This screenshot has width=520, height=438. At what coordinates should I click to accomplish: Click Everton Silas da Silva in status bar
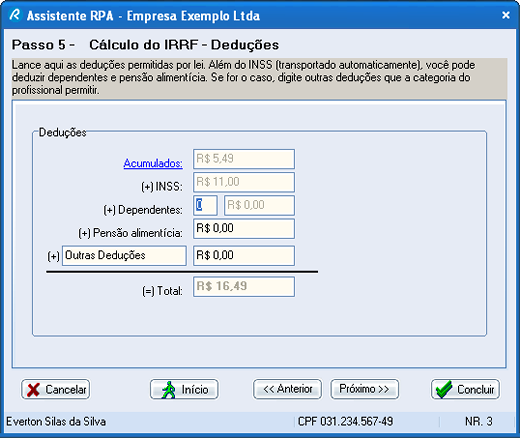tap(56, 422)
